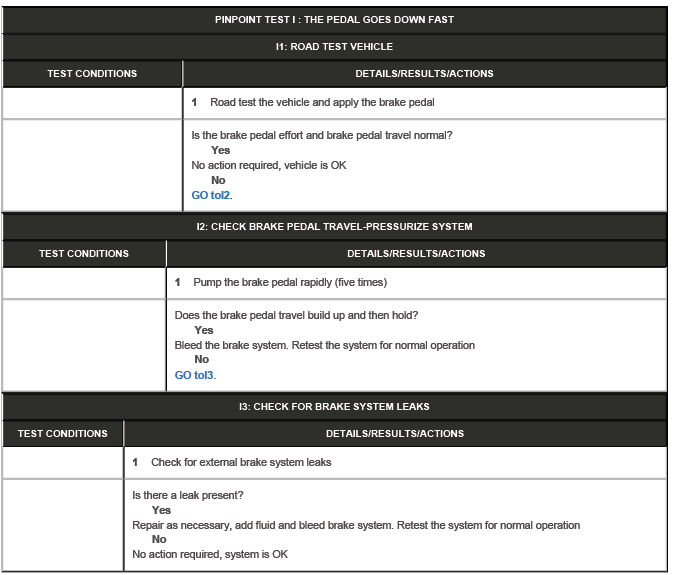
Task: Click Test Conditions header under I1 section
Action: (92, 73)
